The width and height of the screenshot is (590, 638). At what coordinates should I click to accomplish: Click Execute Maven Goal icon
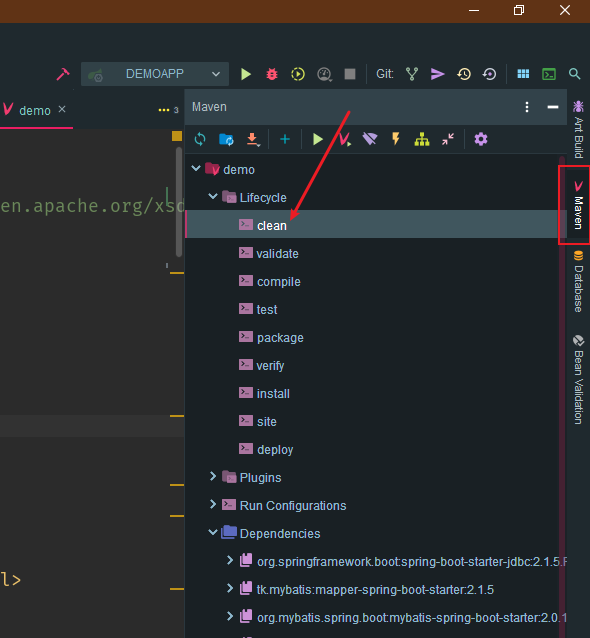tap(345, 139)
